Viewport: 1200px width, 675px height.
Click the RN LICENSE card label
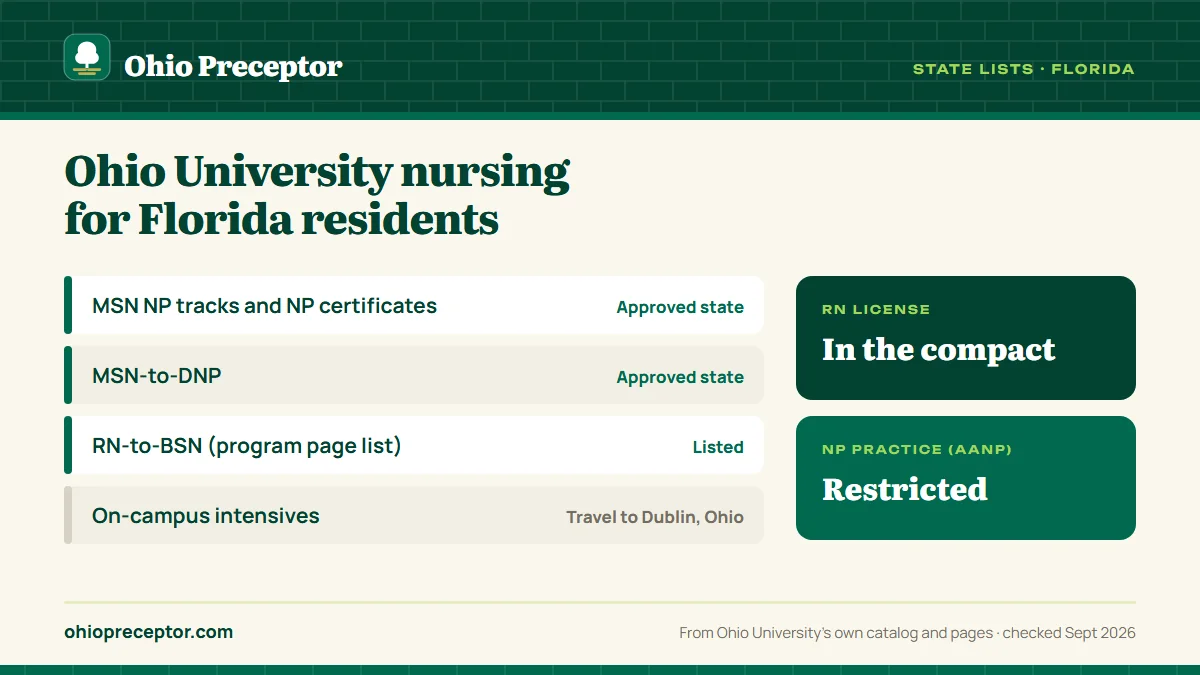tap(876, 310)
